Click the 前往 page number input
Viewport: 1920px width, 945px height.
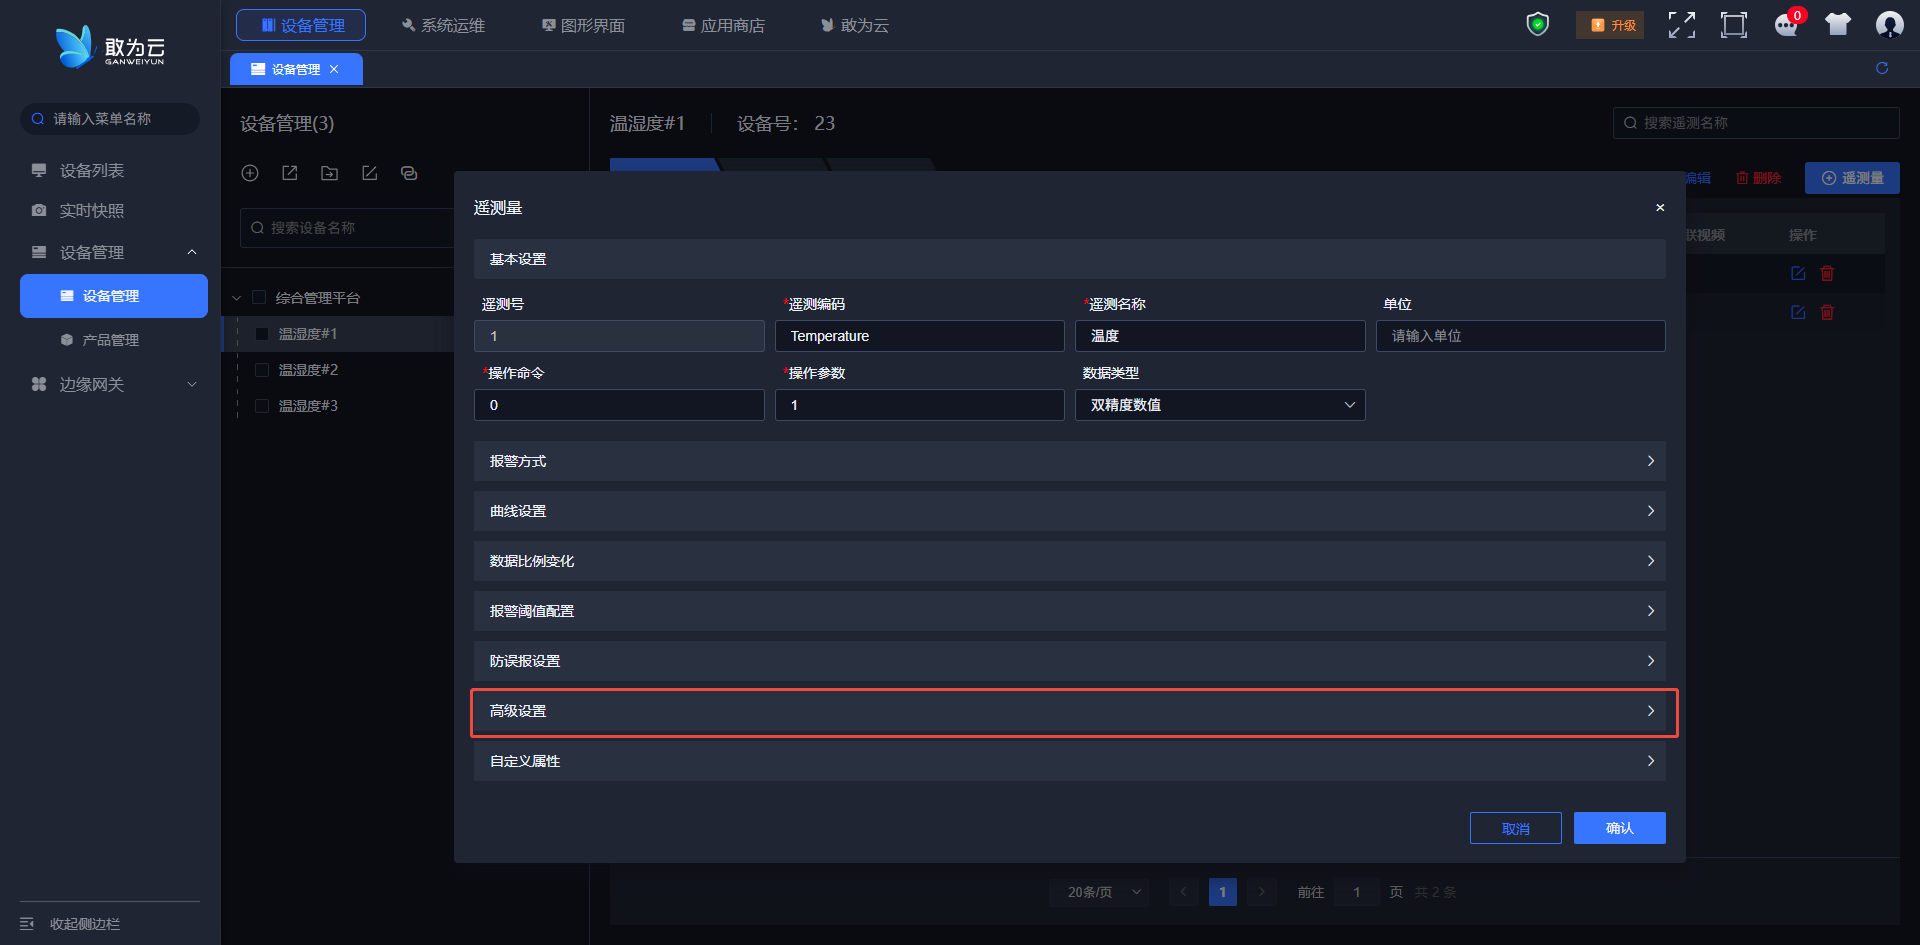point(1357,892)
